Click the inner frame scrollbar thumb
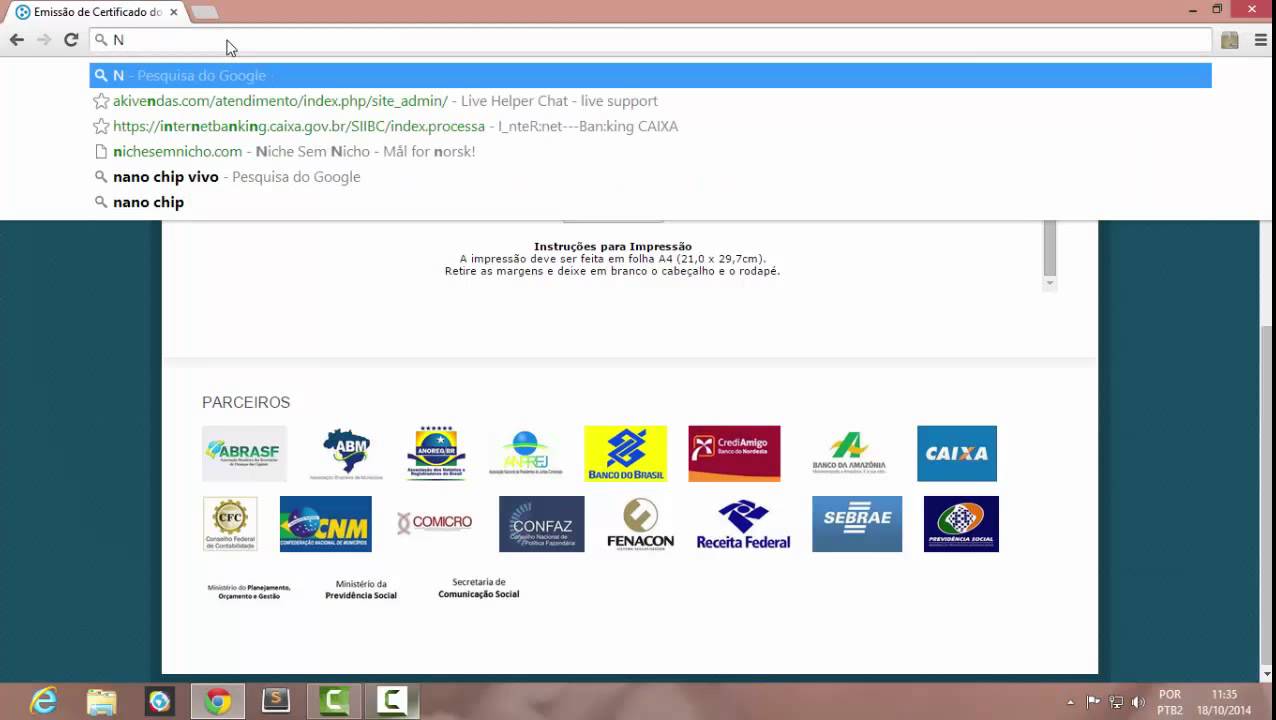 [x=1049, y=248]
